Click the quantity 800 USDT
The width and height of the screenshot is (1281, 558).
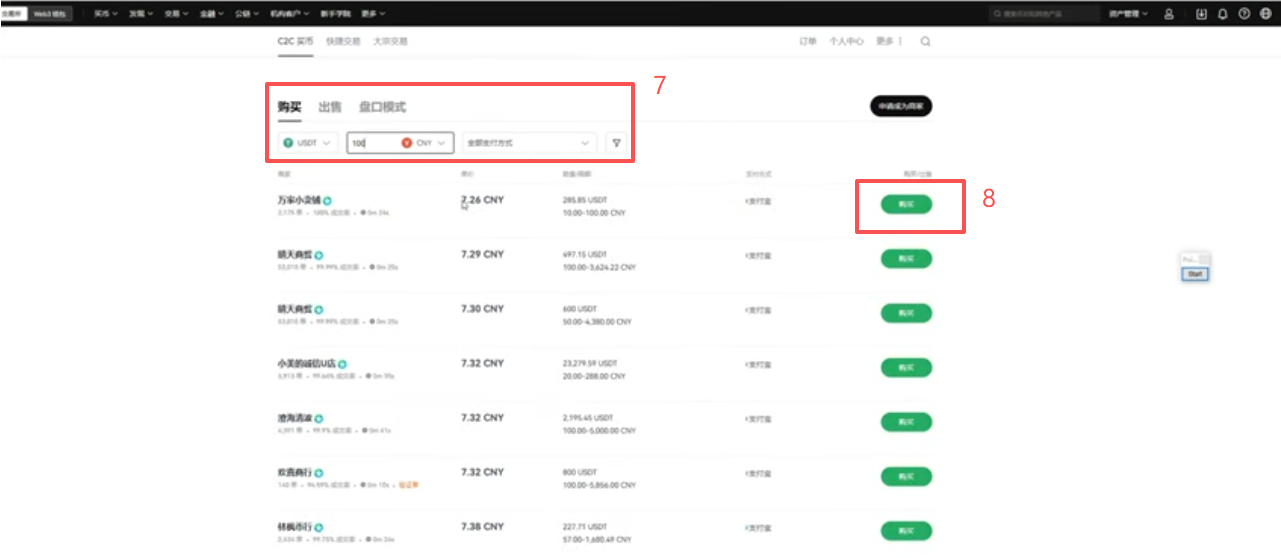579,473
